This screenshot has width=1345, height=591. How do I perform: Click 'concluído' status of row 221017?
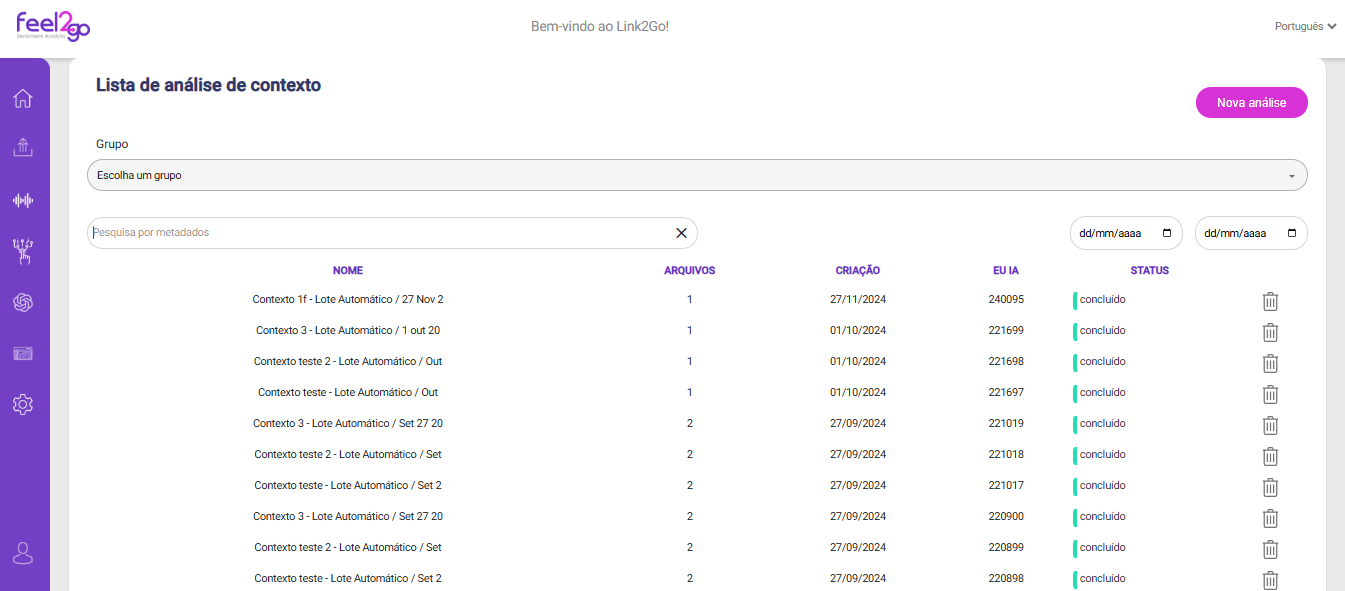[x=1103, y=485]
